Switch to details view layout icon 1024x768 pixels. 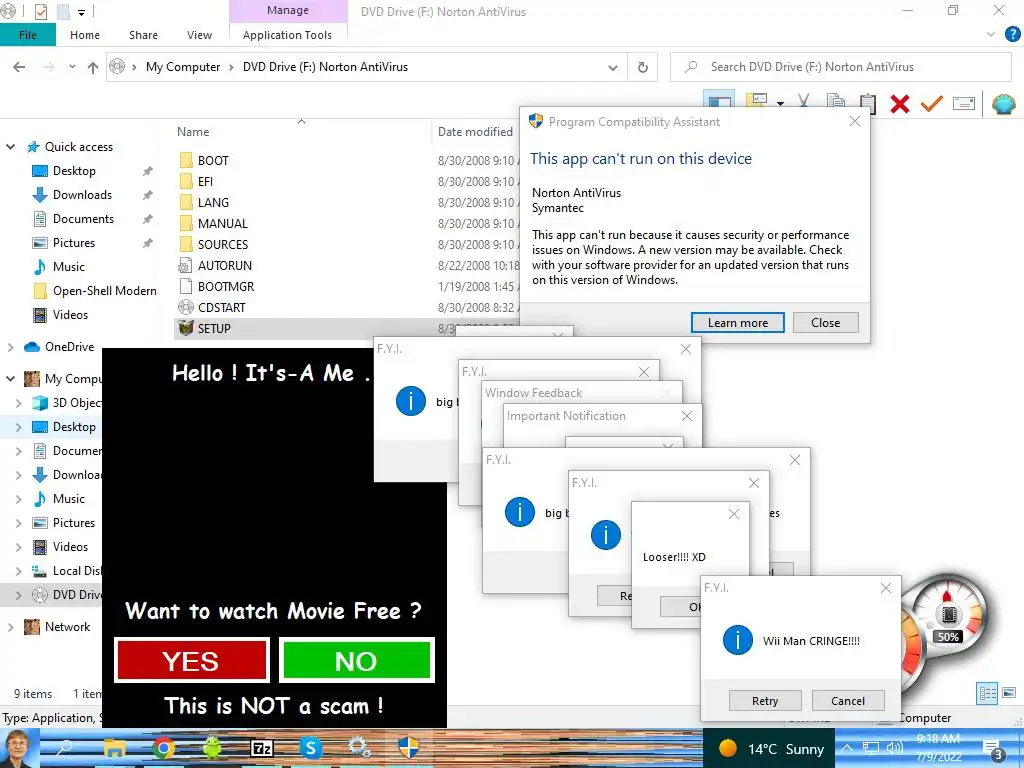987,693
